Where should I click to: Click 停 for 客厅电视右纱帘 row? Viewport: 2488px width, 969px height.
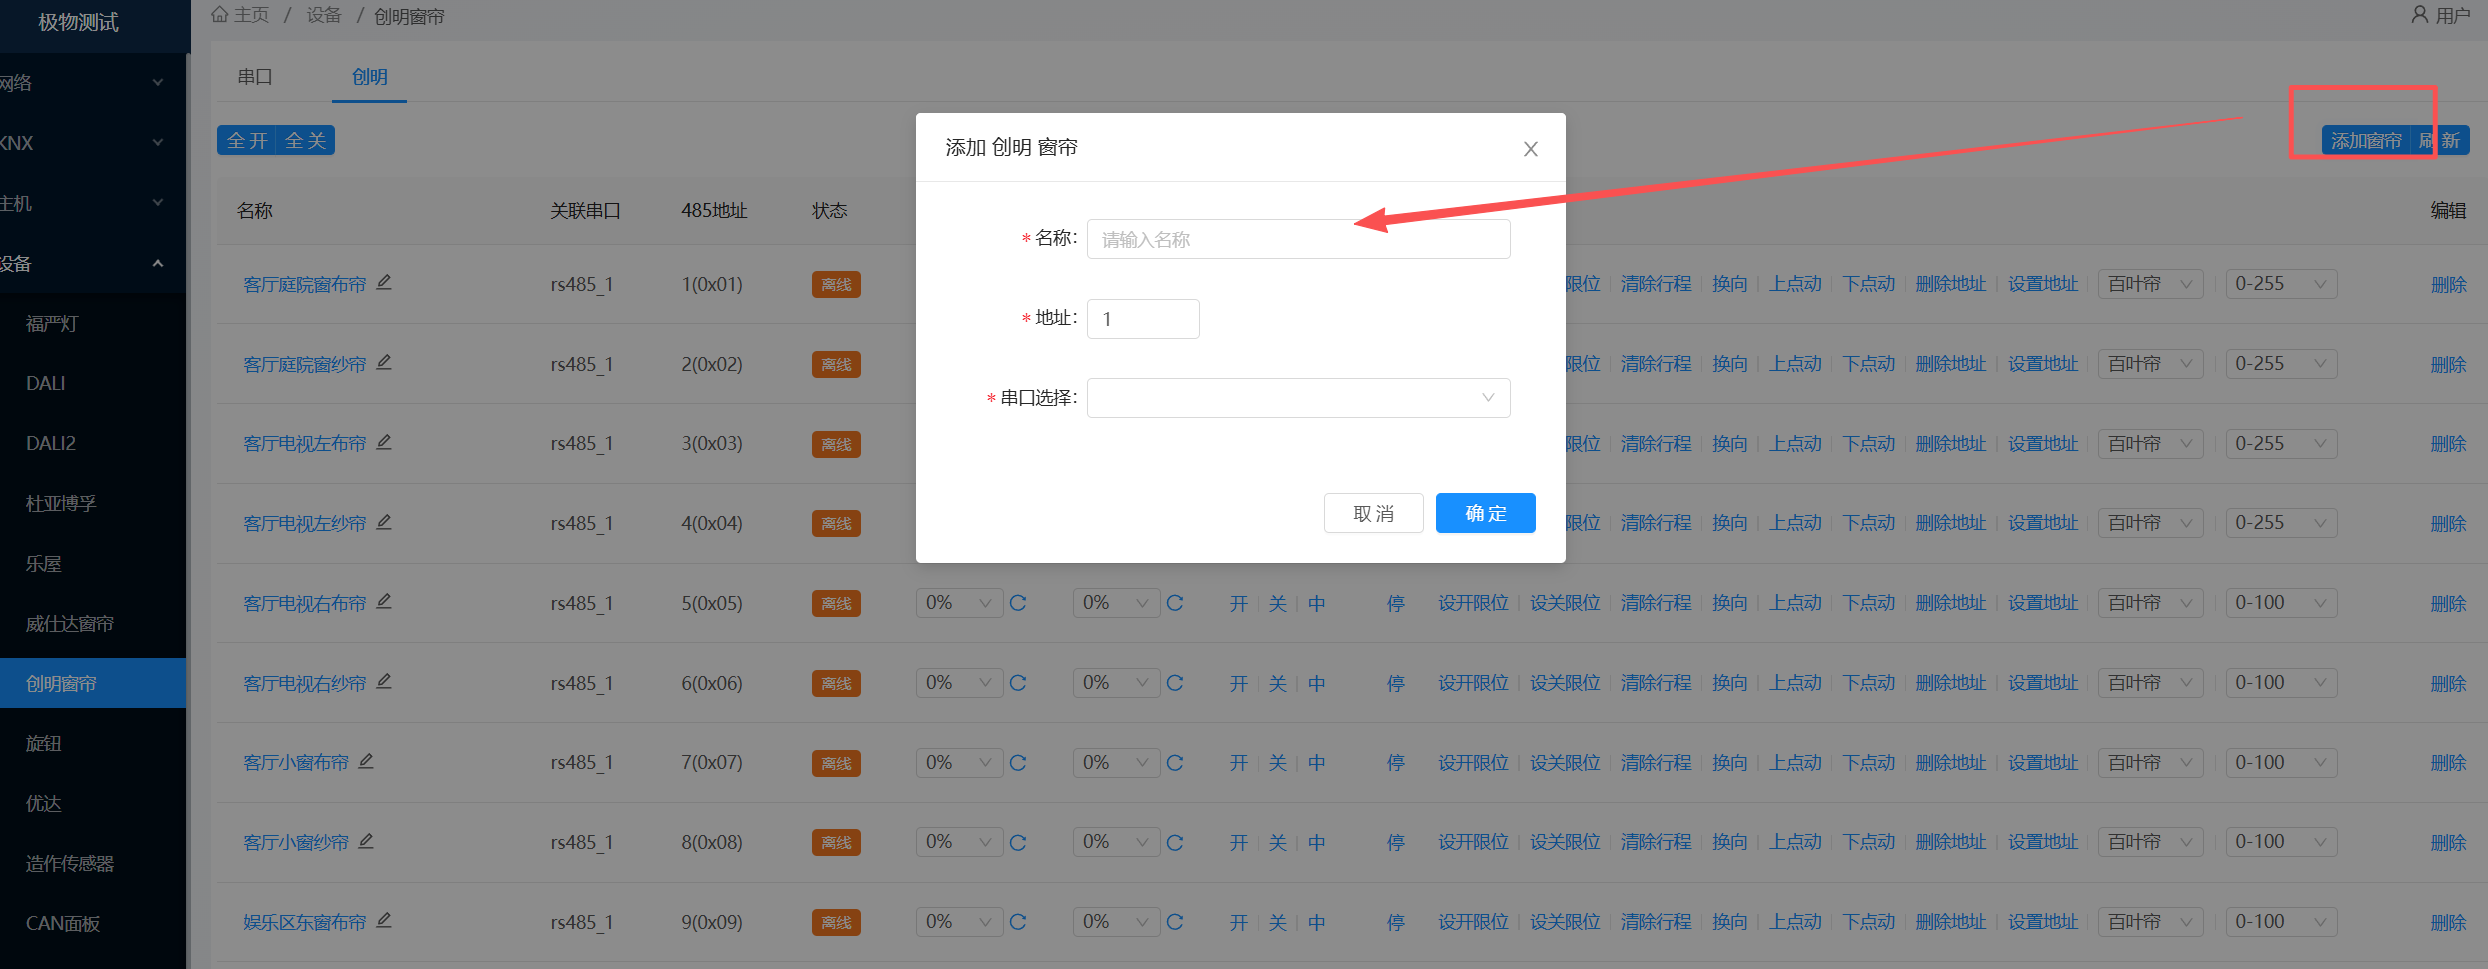(1396, 683)
